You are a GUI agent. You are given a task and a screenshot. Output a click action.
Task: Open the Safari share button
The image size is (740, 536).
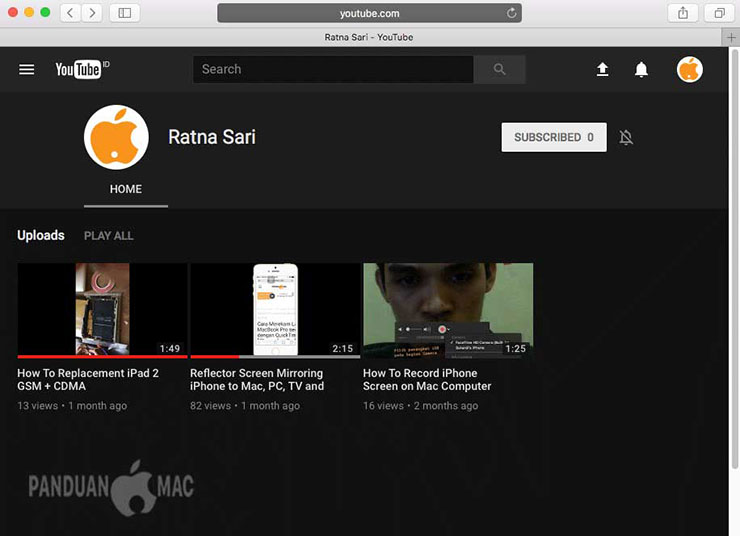click(683, 13)
